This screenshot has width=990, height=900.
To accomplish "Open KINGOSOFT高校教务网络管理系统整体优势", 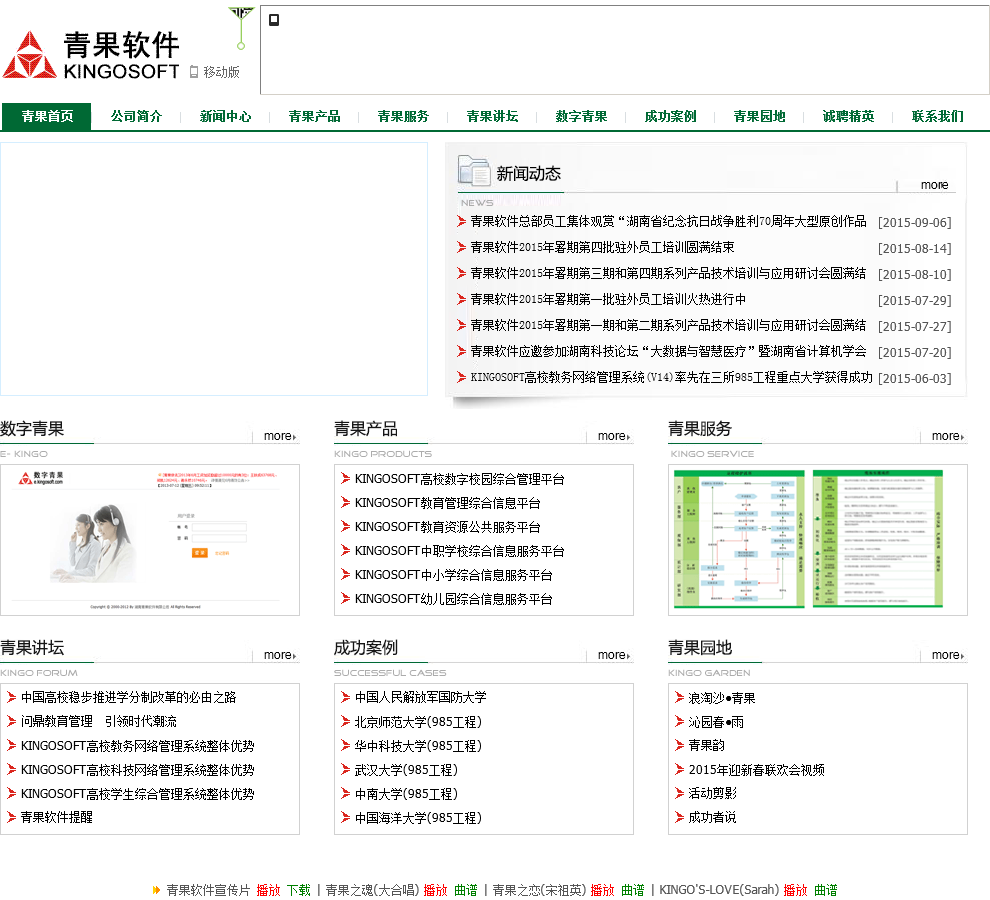I will [x=138, y=746].
